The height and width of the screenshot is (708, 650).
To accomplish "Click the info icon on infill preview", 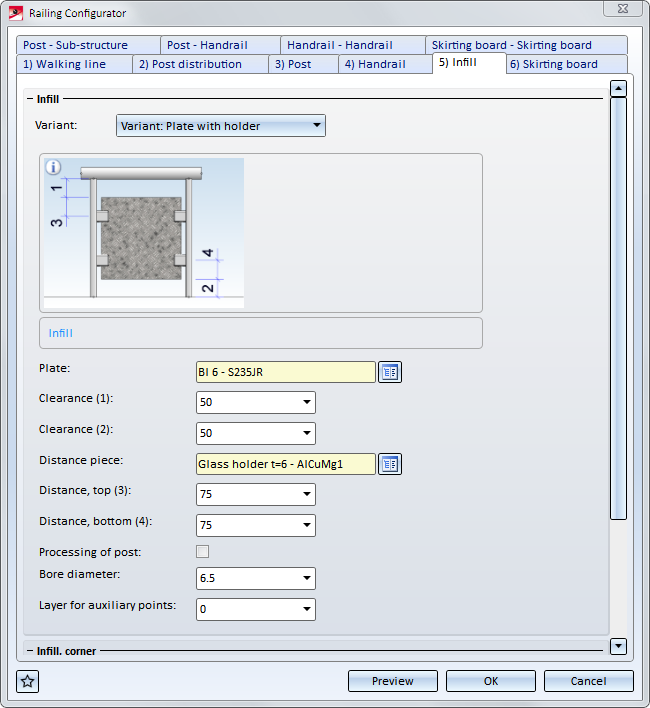I will pos(54,167).
